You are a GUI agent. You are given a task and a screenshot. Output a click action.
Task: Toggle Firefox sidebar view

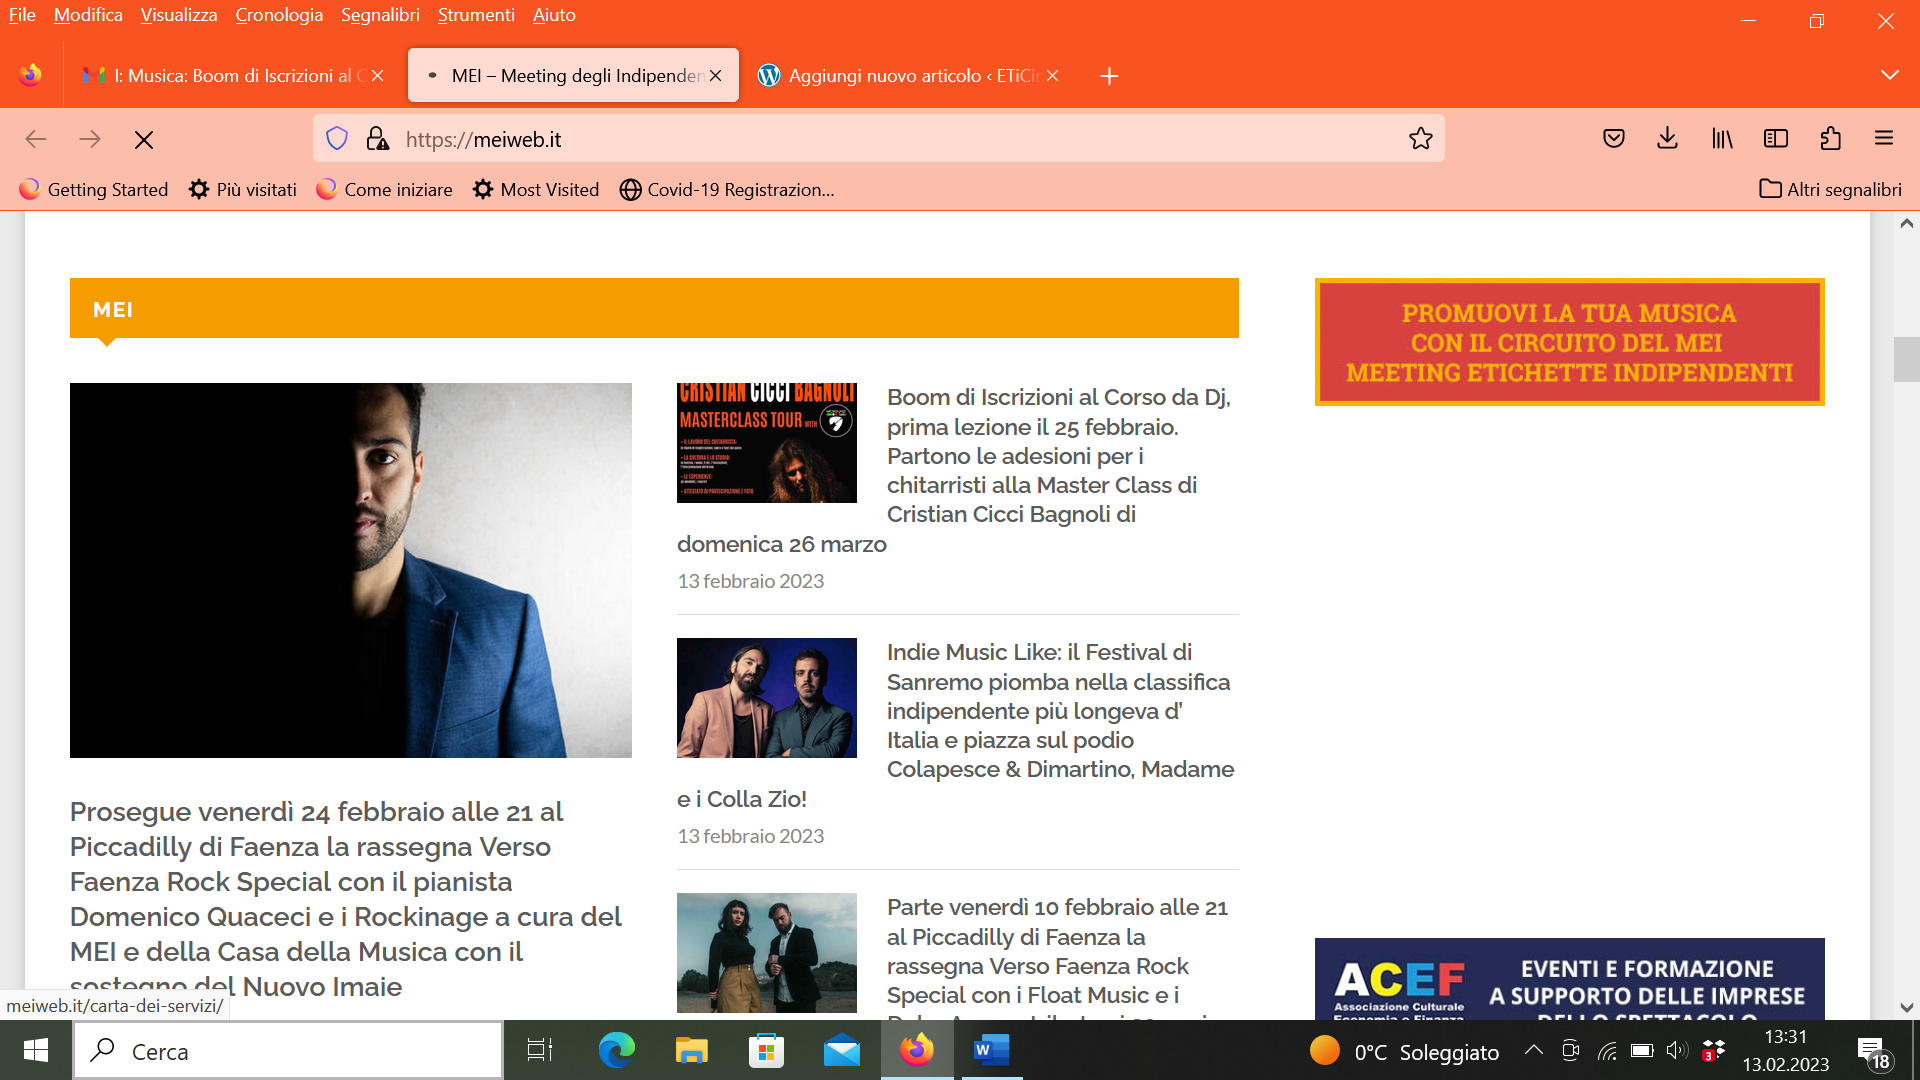[x=1776, y=139]
